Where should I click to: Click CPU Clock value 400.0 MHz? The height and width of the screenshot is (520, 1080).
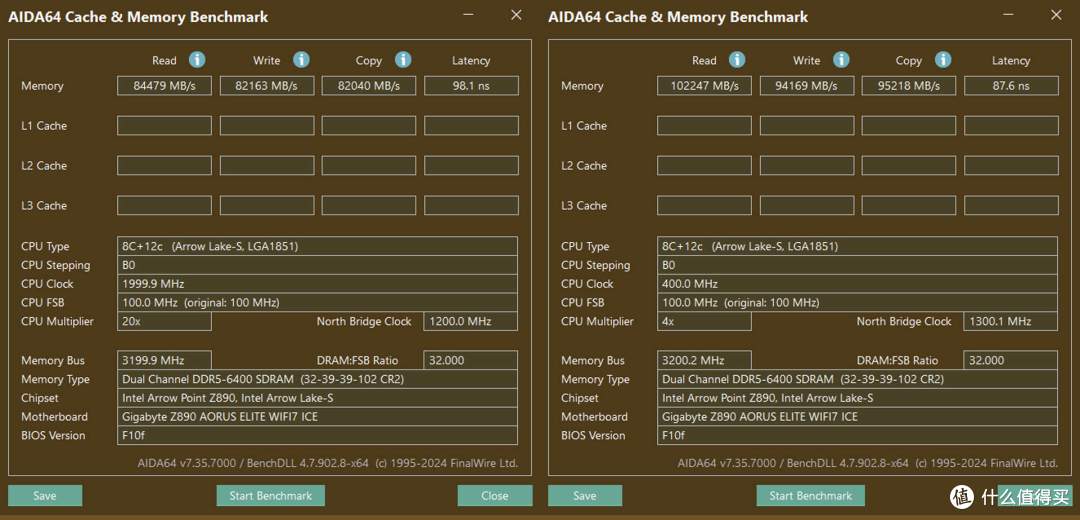click(x=858, y=284)
